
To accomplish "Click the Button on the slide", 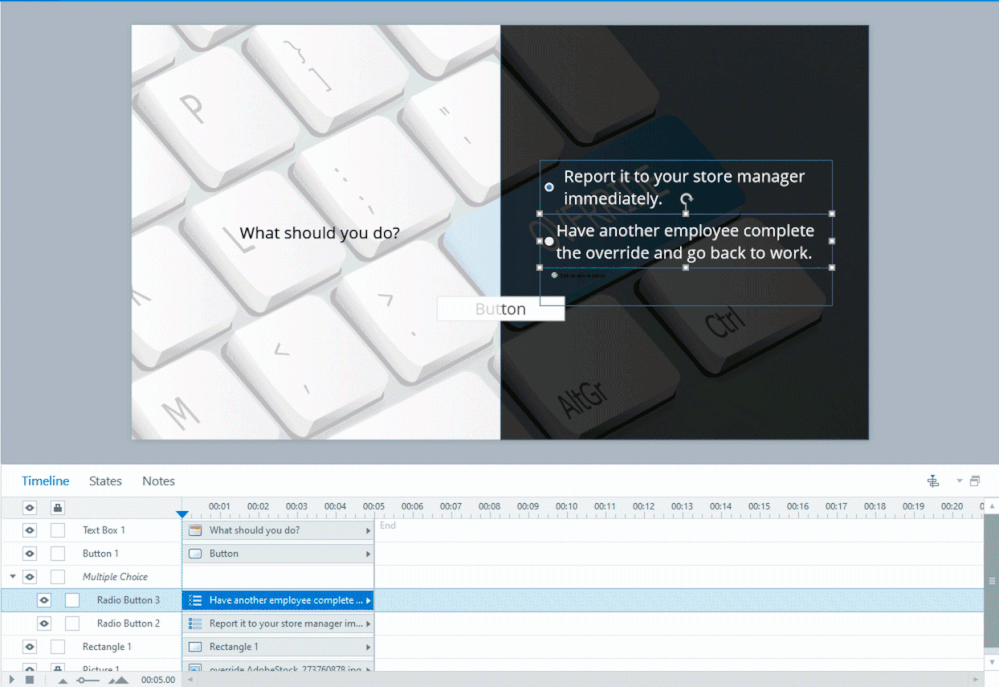I will [500, 309].
